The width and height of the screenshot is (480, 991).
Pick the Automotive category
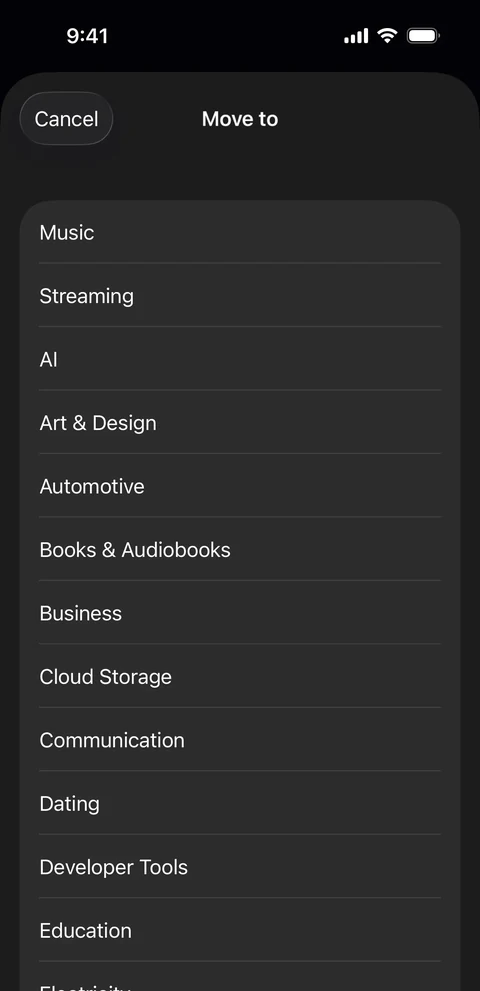pos(240,486)
